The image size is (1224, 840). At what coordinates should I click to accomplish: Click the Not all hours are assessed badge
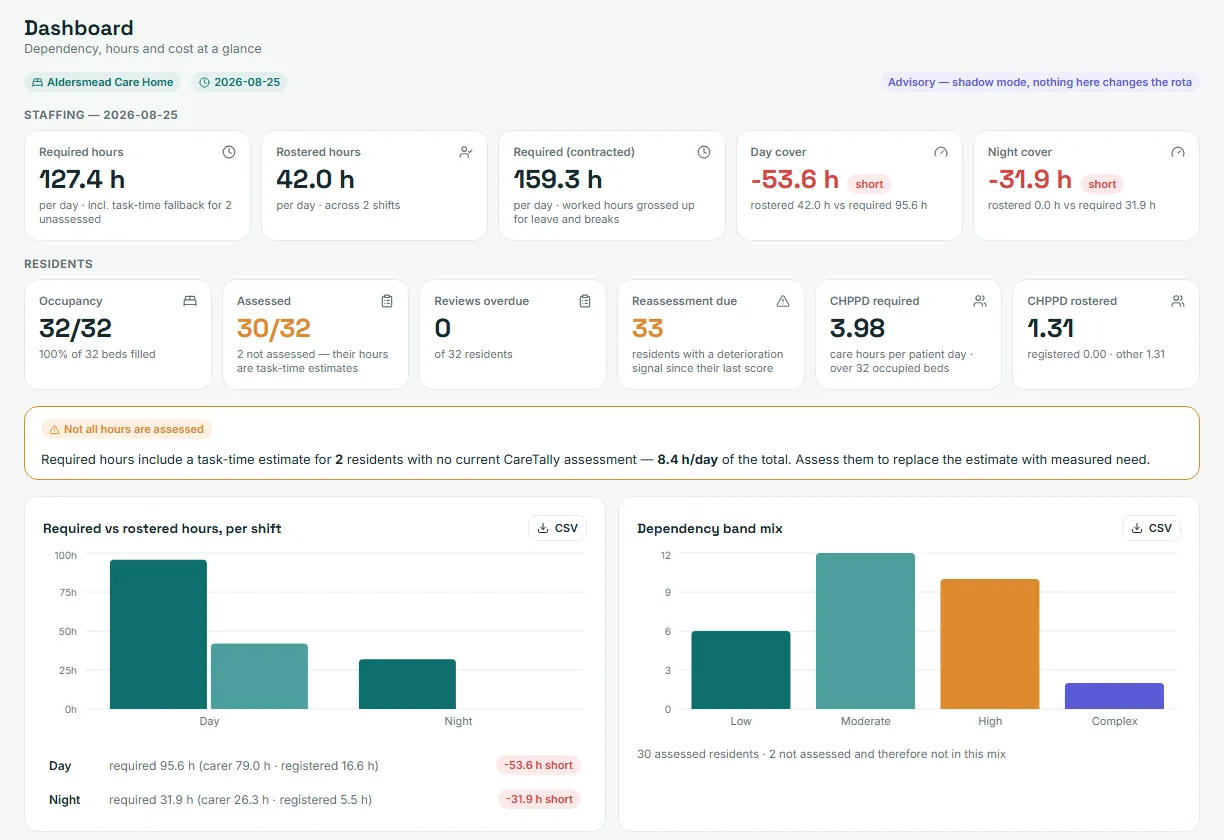125,429
